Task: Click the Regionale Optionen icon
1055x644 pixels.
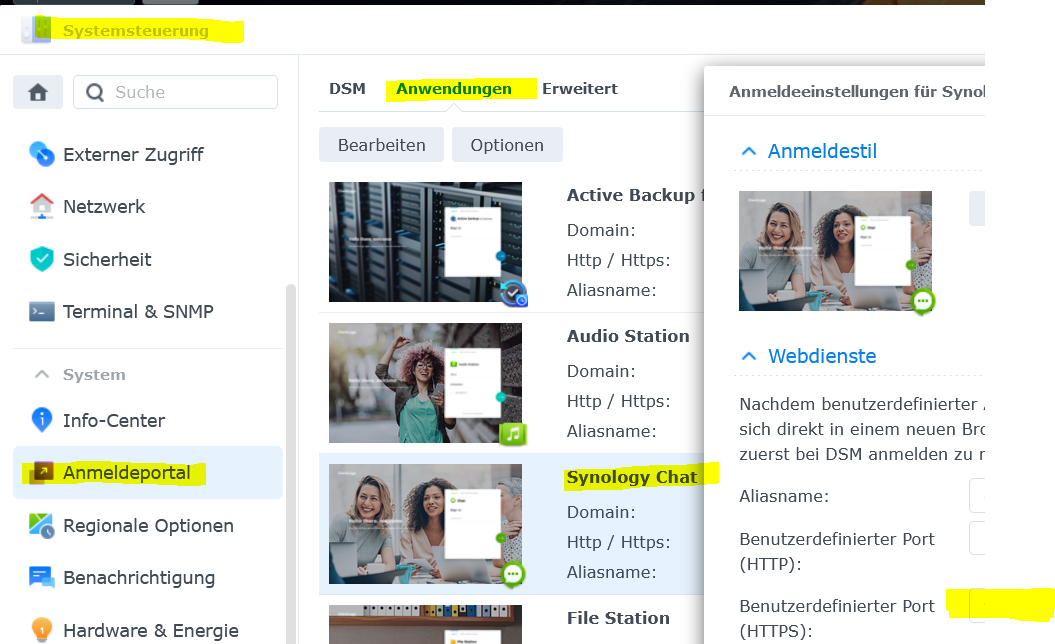Action: (x=42, y=526)
